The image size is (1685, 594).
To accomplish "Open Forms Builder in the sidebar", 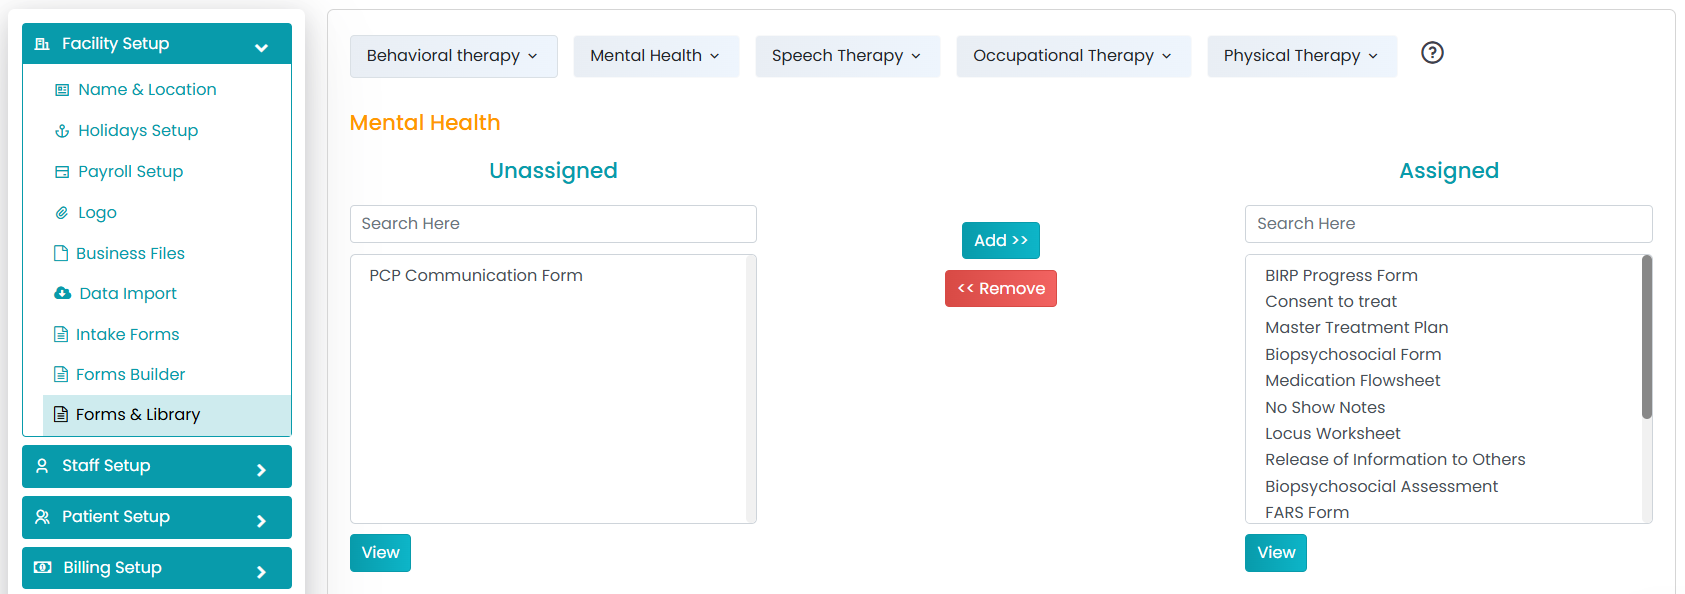I will 130,374.
